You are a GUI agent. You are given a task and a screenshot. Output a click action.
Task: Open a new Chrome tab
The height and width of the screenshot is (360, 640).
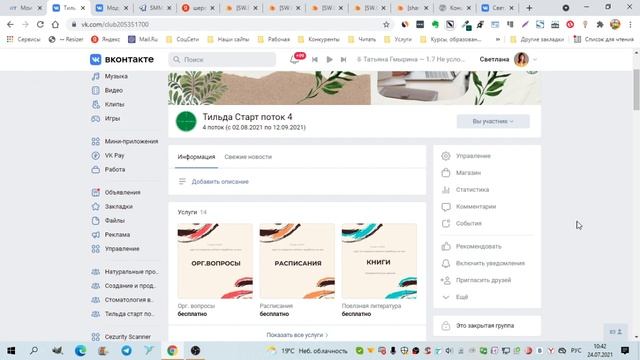click(x=529, y=8)
